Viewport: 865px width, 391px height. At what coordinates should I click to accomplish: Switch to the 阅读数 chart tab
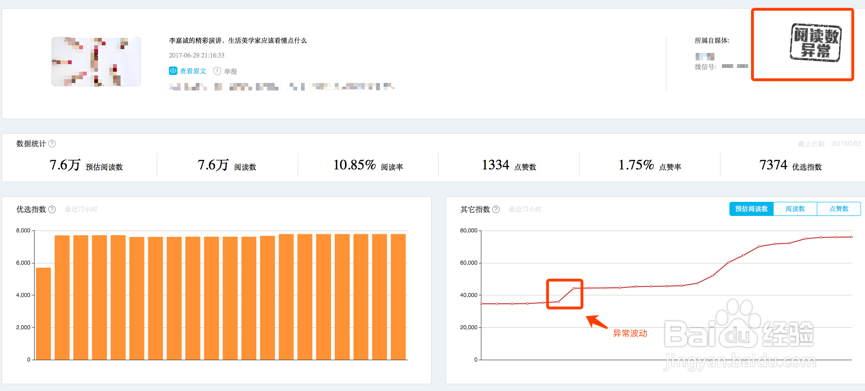click(x=795, y=209)
